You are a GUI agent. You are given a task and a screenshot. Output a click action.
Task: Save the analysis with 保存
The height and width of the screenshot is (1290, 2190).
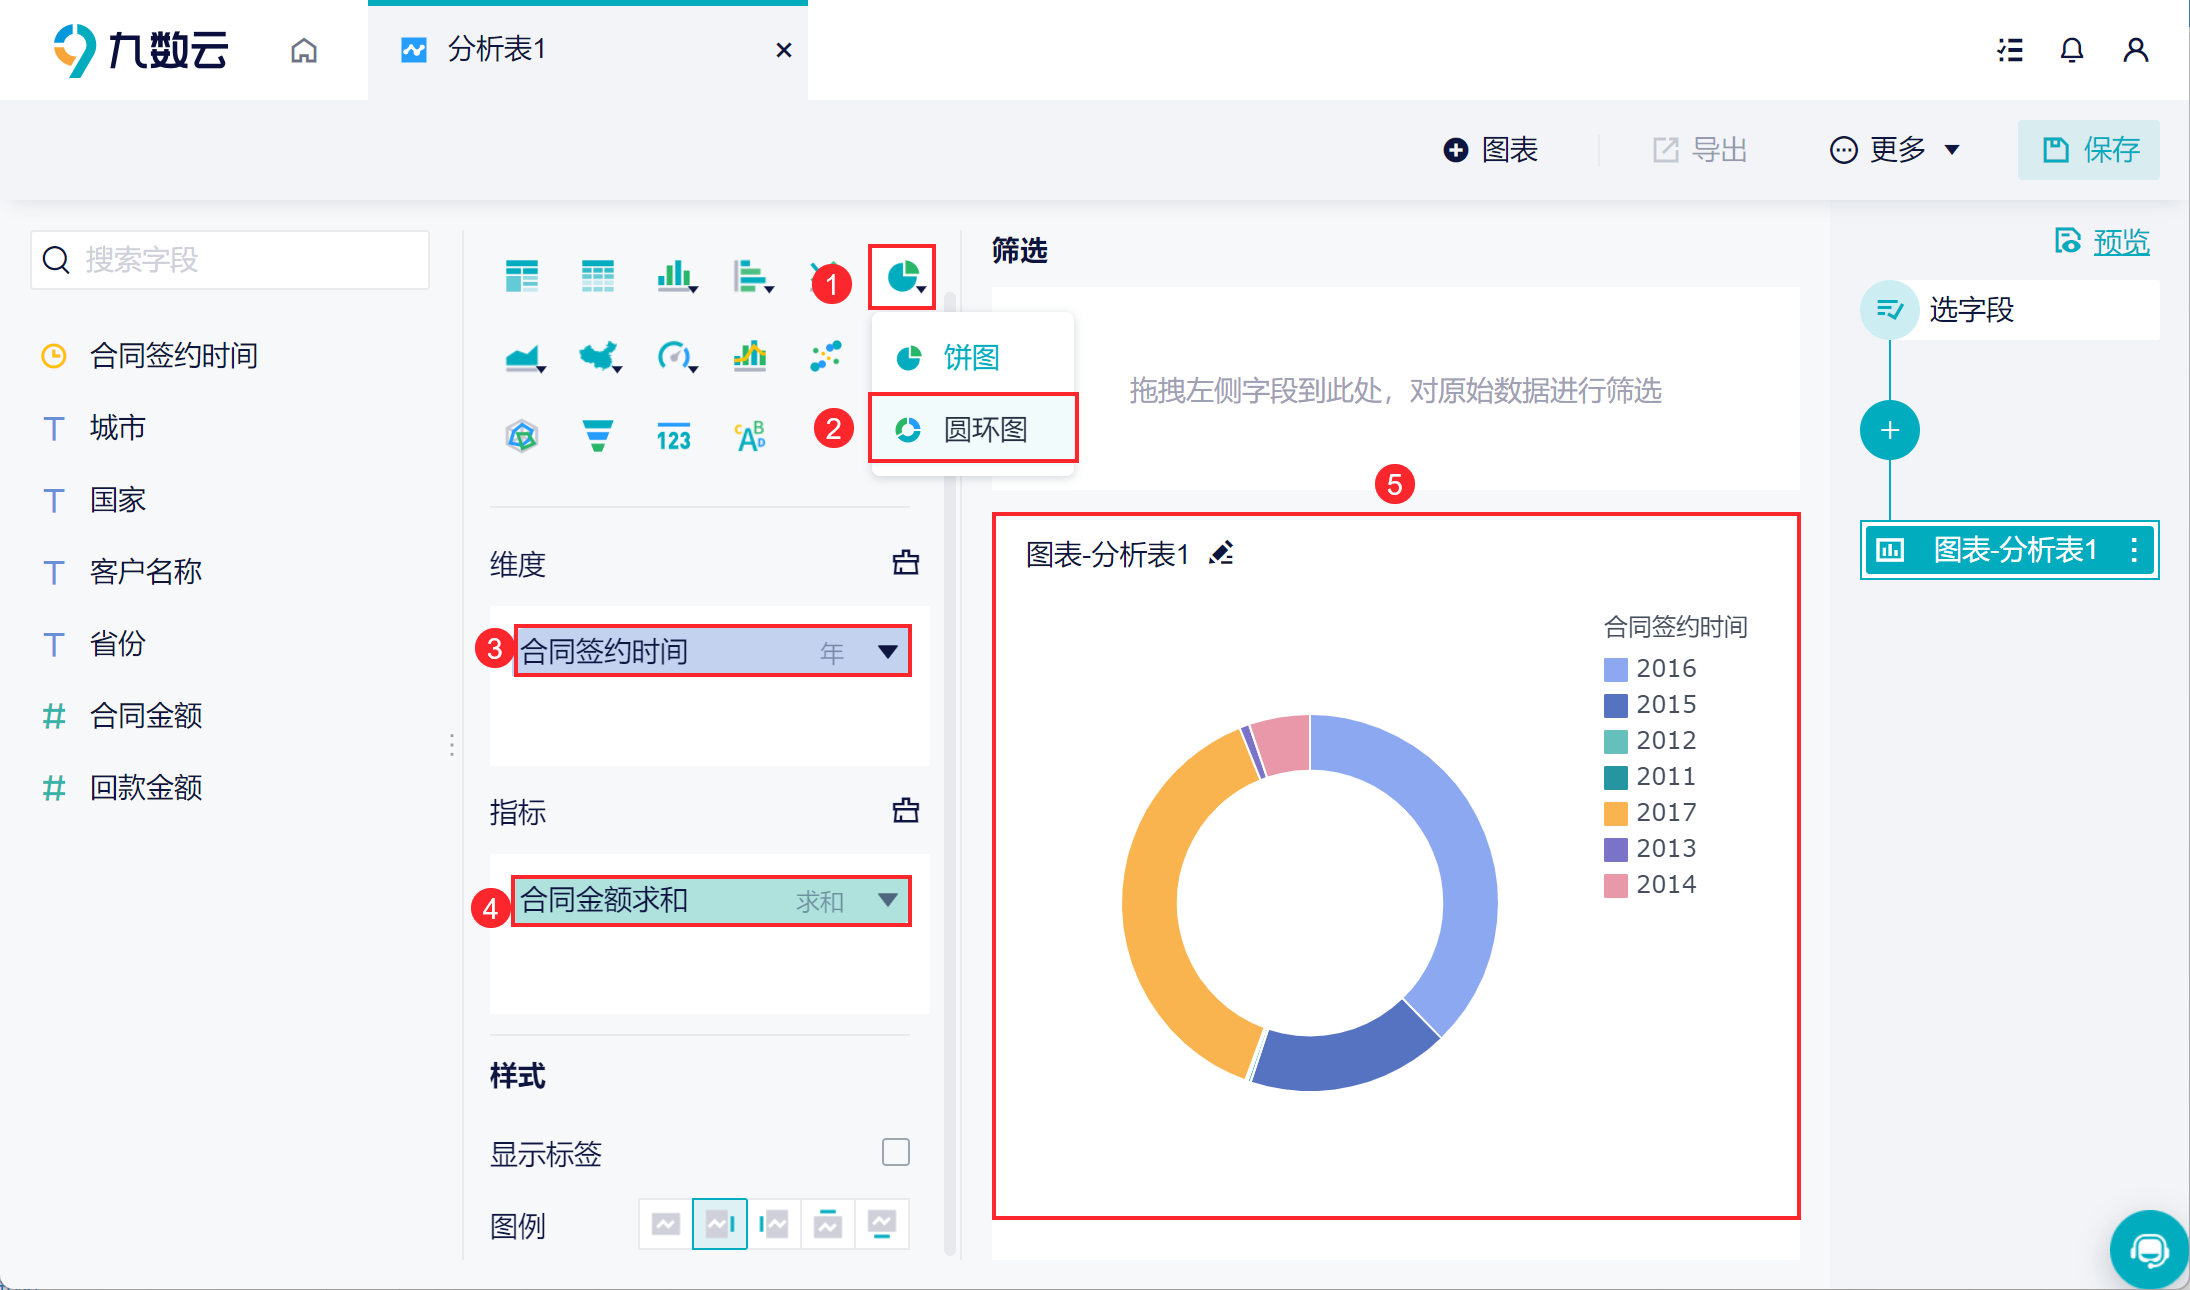click(2089, 150)
